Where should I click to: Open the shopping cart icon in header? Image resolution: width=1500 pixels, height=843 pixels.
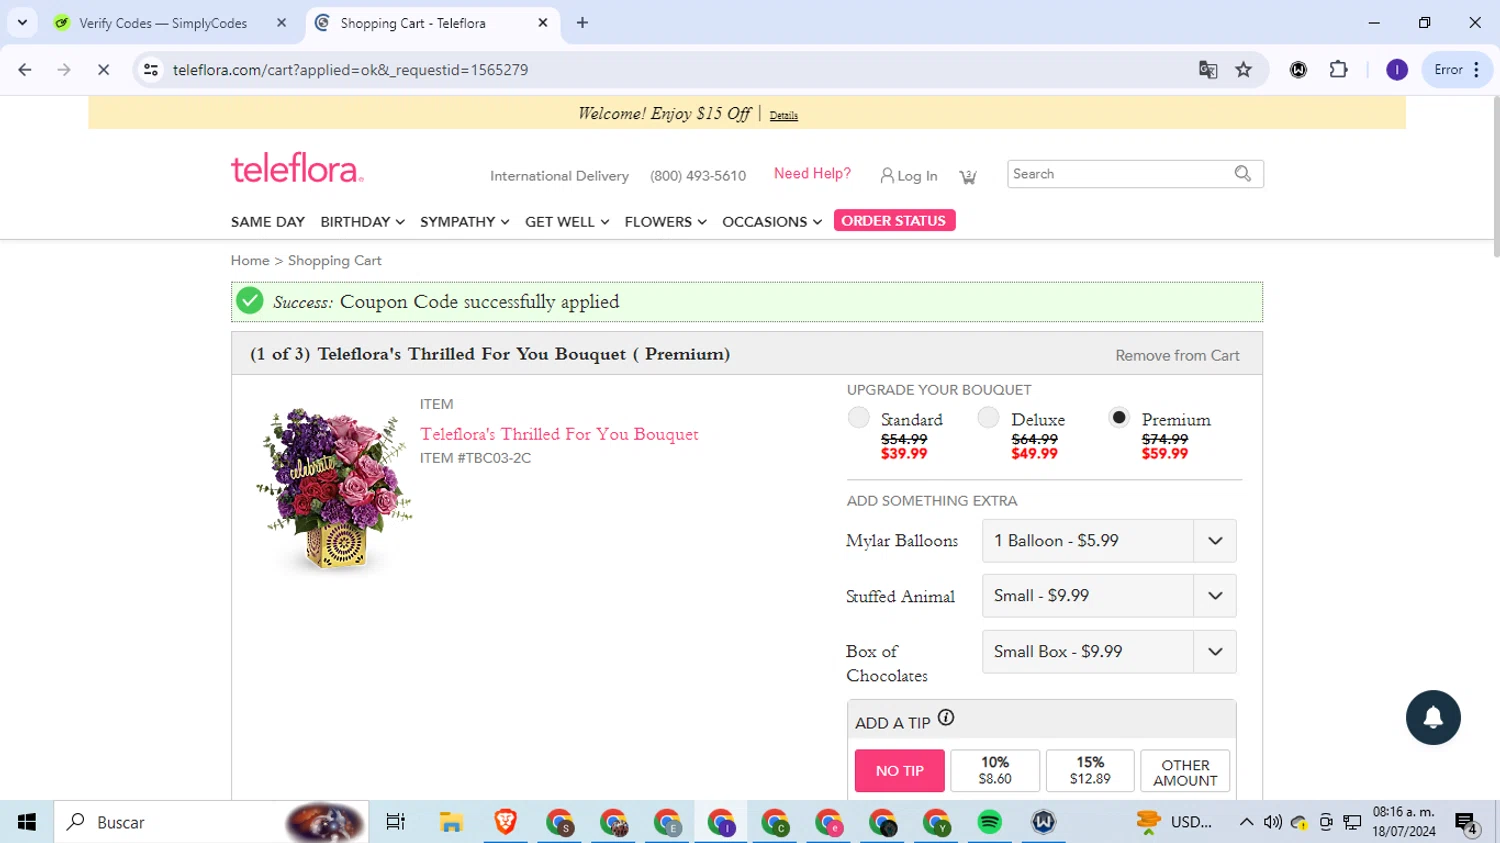tap(968, 176)
